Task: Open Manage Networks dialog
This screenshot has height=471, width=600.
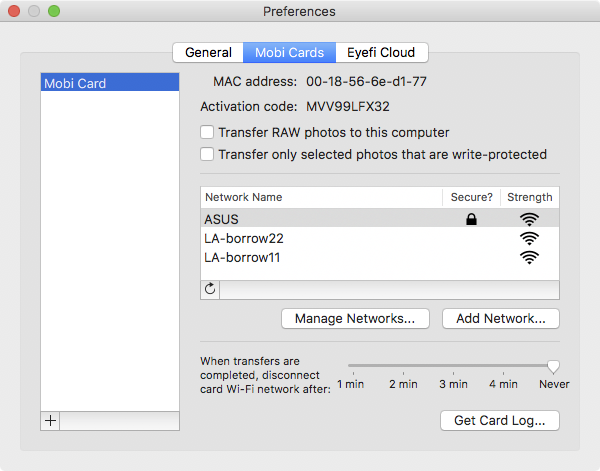Action: coord(355,319)
